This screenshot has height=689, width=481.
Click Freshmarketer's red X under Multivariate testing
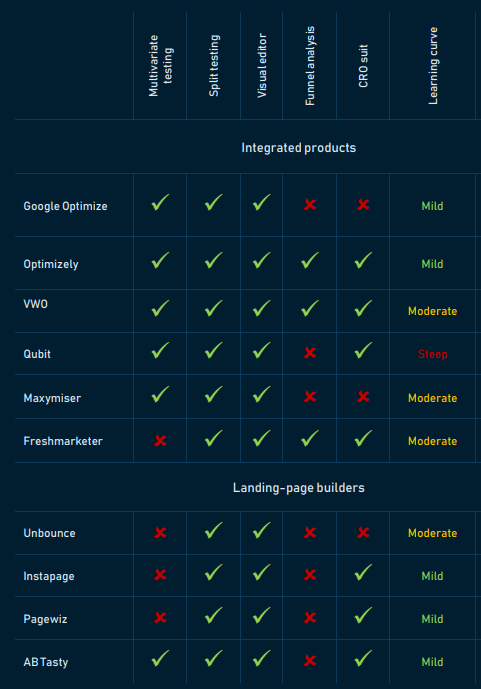(x=160, y=440)
